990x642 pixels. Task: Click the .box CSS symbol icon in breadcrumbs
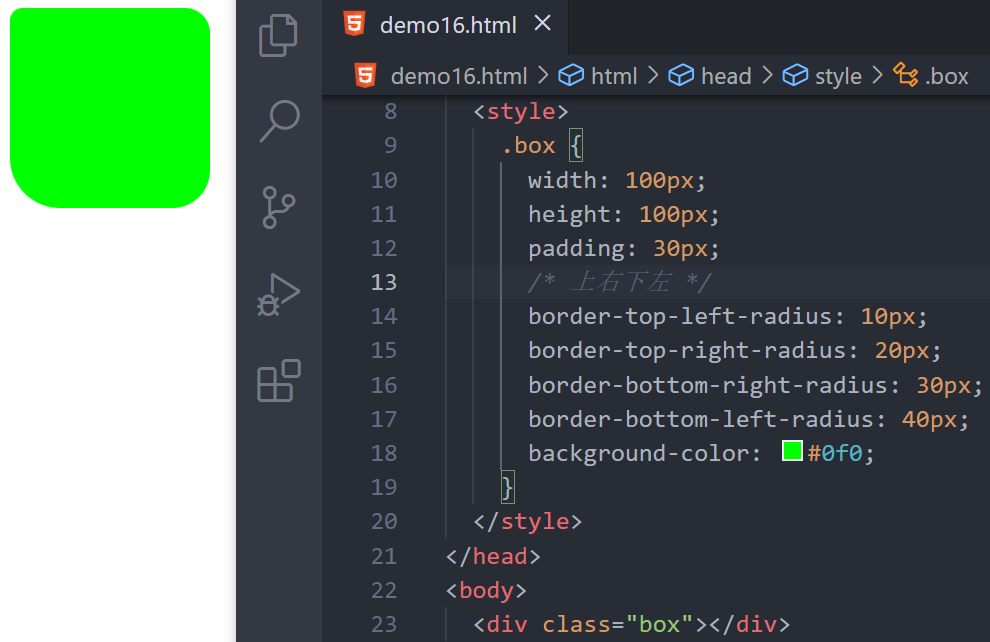pyautogui.click(x=906, y=75)
